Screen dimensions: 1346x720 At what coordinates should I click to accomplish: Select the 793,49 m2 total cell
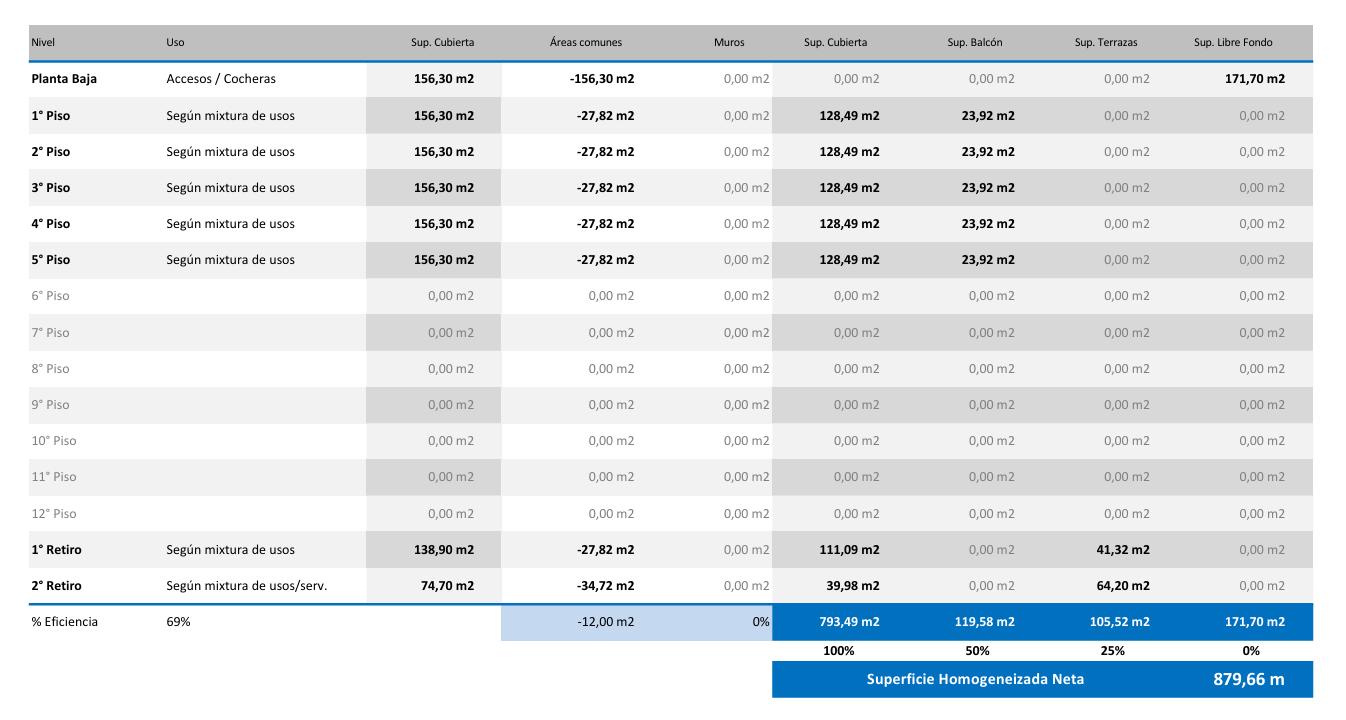849,622
